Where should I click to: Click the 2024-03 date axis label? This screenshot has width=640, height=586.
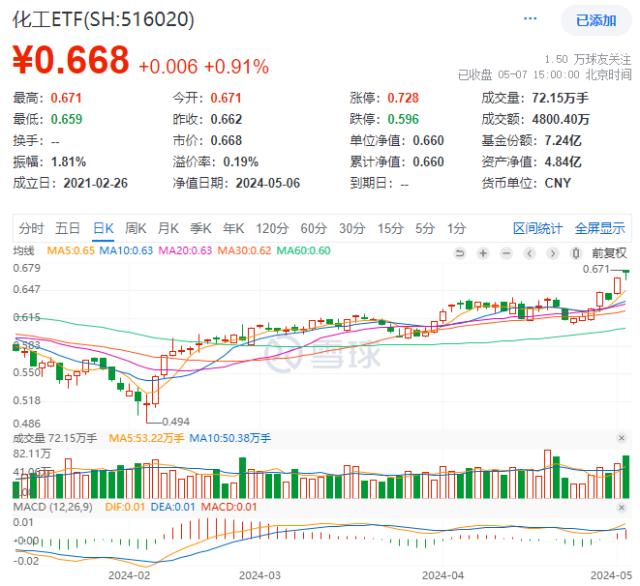(260, 575)
